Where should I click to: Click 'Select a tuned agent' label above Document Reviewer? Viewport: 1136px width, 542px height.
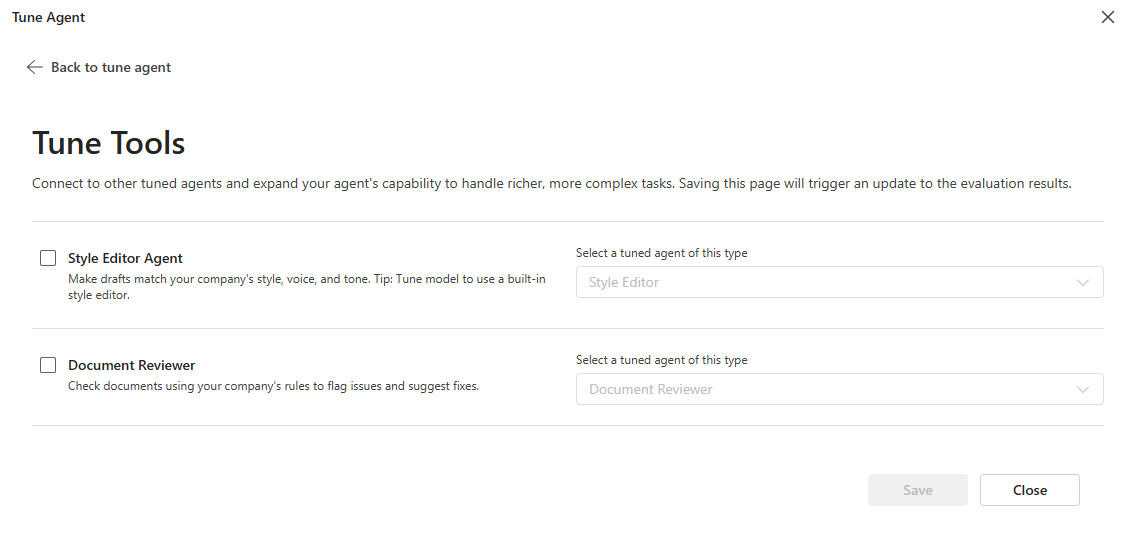tap(661, 360)
